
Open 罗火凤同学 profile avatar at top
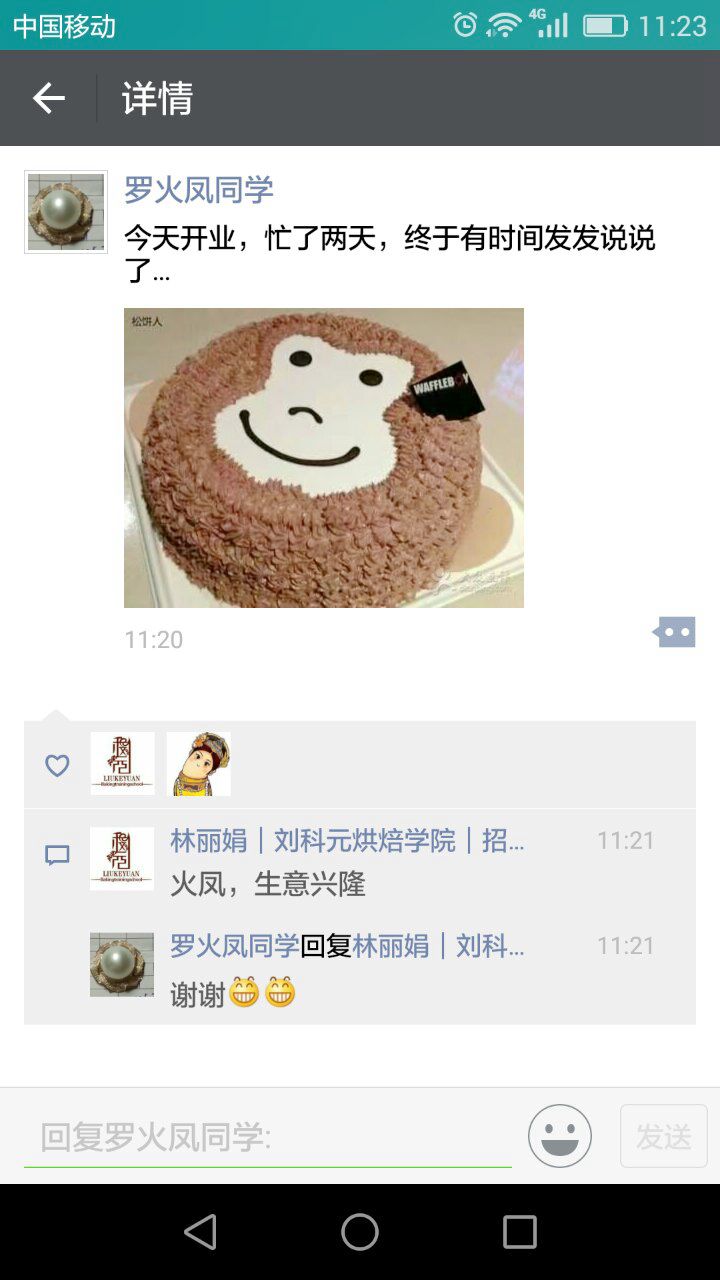pos(66,212)
